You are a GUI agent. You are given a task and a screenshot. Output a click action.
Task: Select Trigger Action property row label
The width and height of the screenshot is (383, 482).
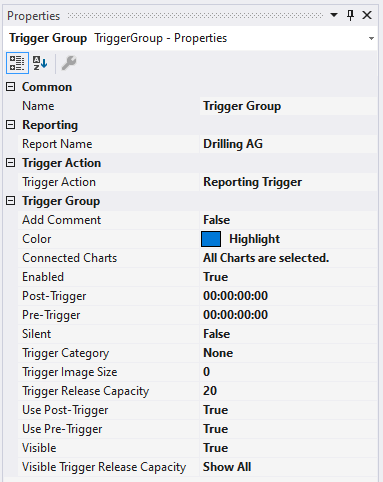(x=59, y=182)
